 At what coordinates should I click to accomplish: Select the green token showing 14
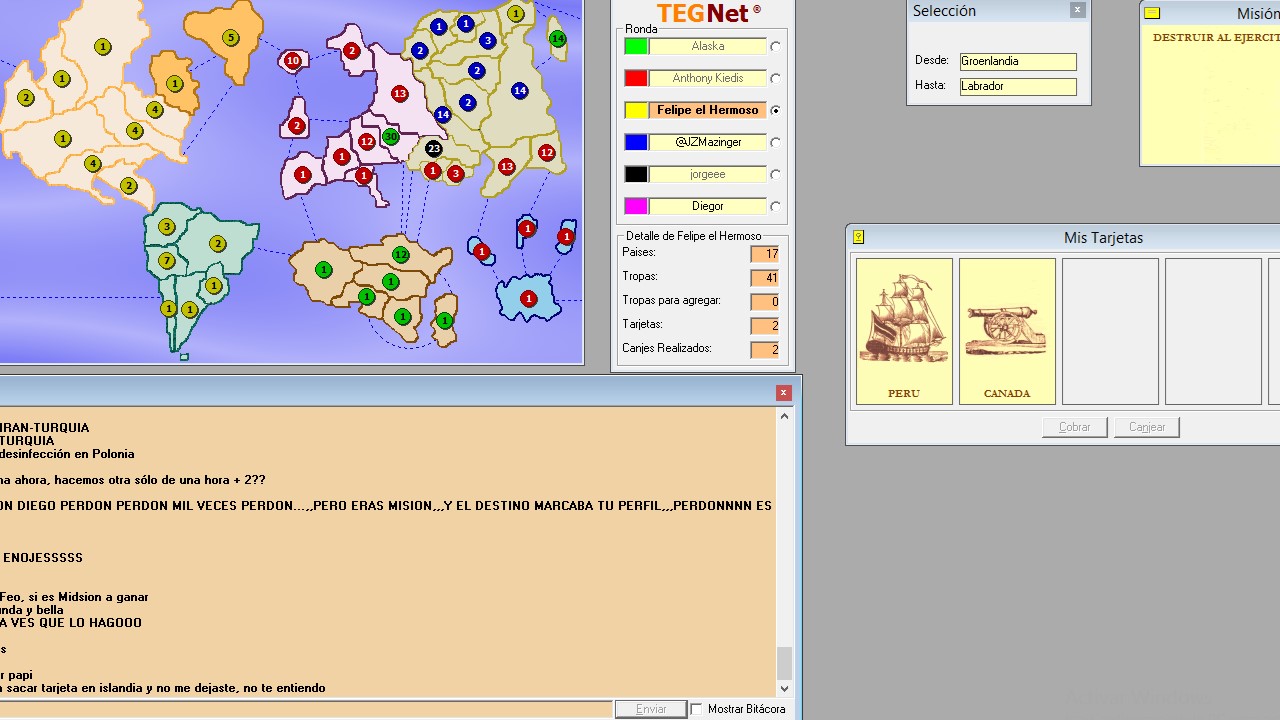(558, 39)
